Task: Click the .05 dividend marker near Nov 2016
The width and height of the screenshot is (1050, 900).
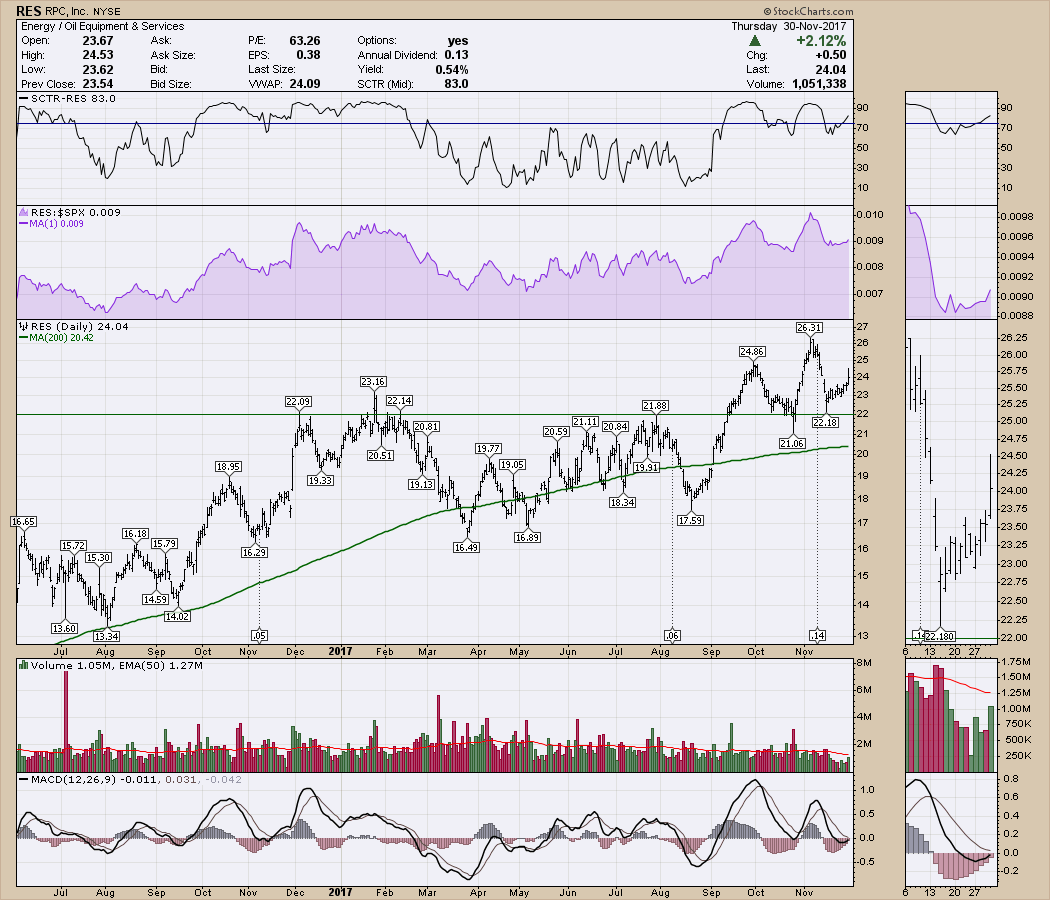Action: point(259,635)
